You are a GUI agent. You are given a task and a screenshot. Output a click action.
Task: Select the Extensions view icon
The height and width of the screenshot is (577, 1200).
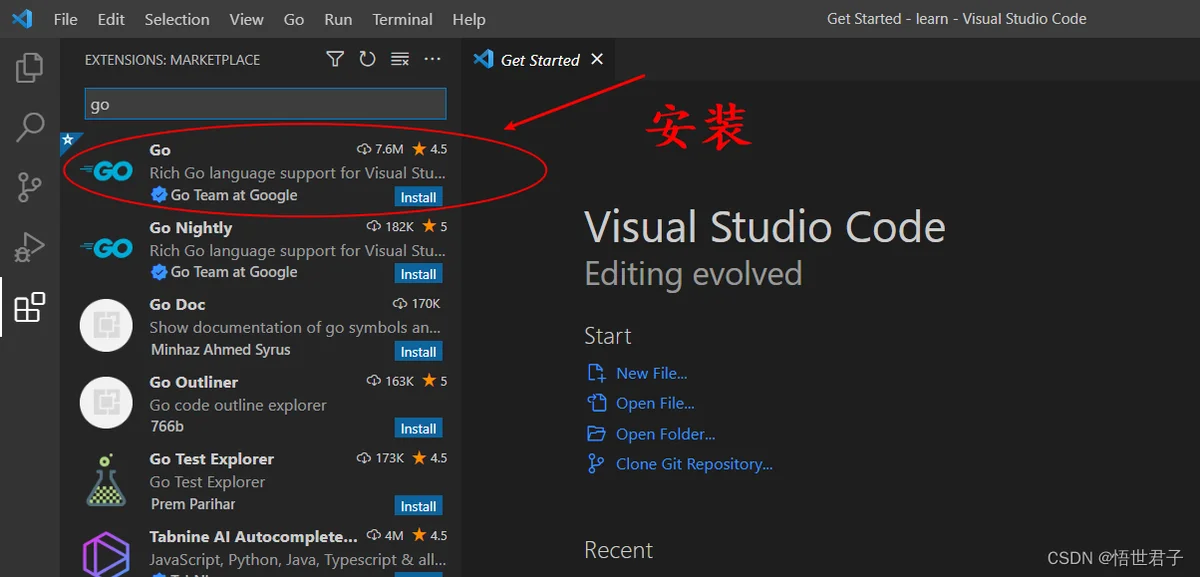pos(30,307)
